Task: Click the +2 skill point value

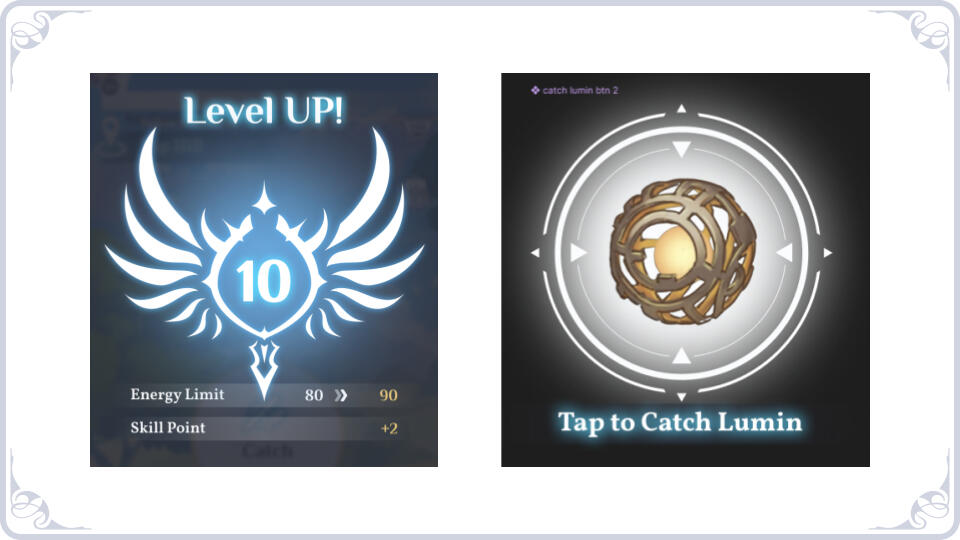Action: (389, 428)
